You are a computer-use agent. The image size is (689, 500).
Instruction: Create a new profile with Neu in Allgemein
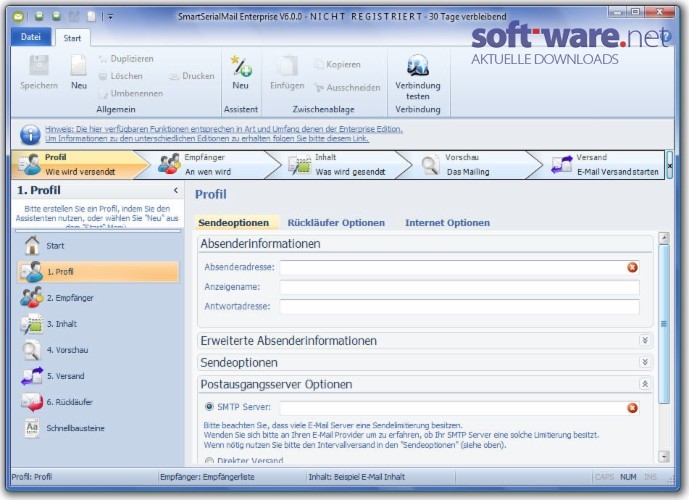click(79, 72)
